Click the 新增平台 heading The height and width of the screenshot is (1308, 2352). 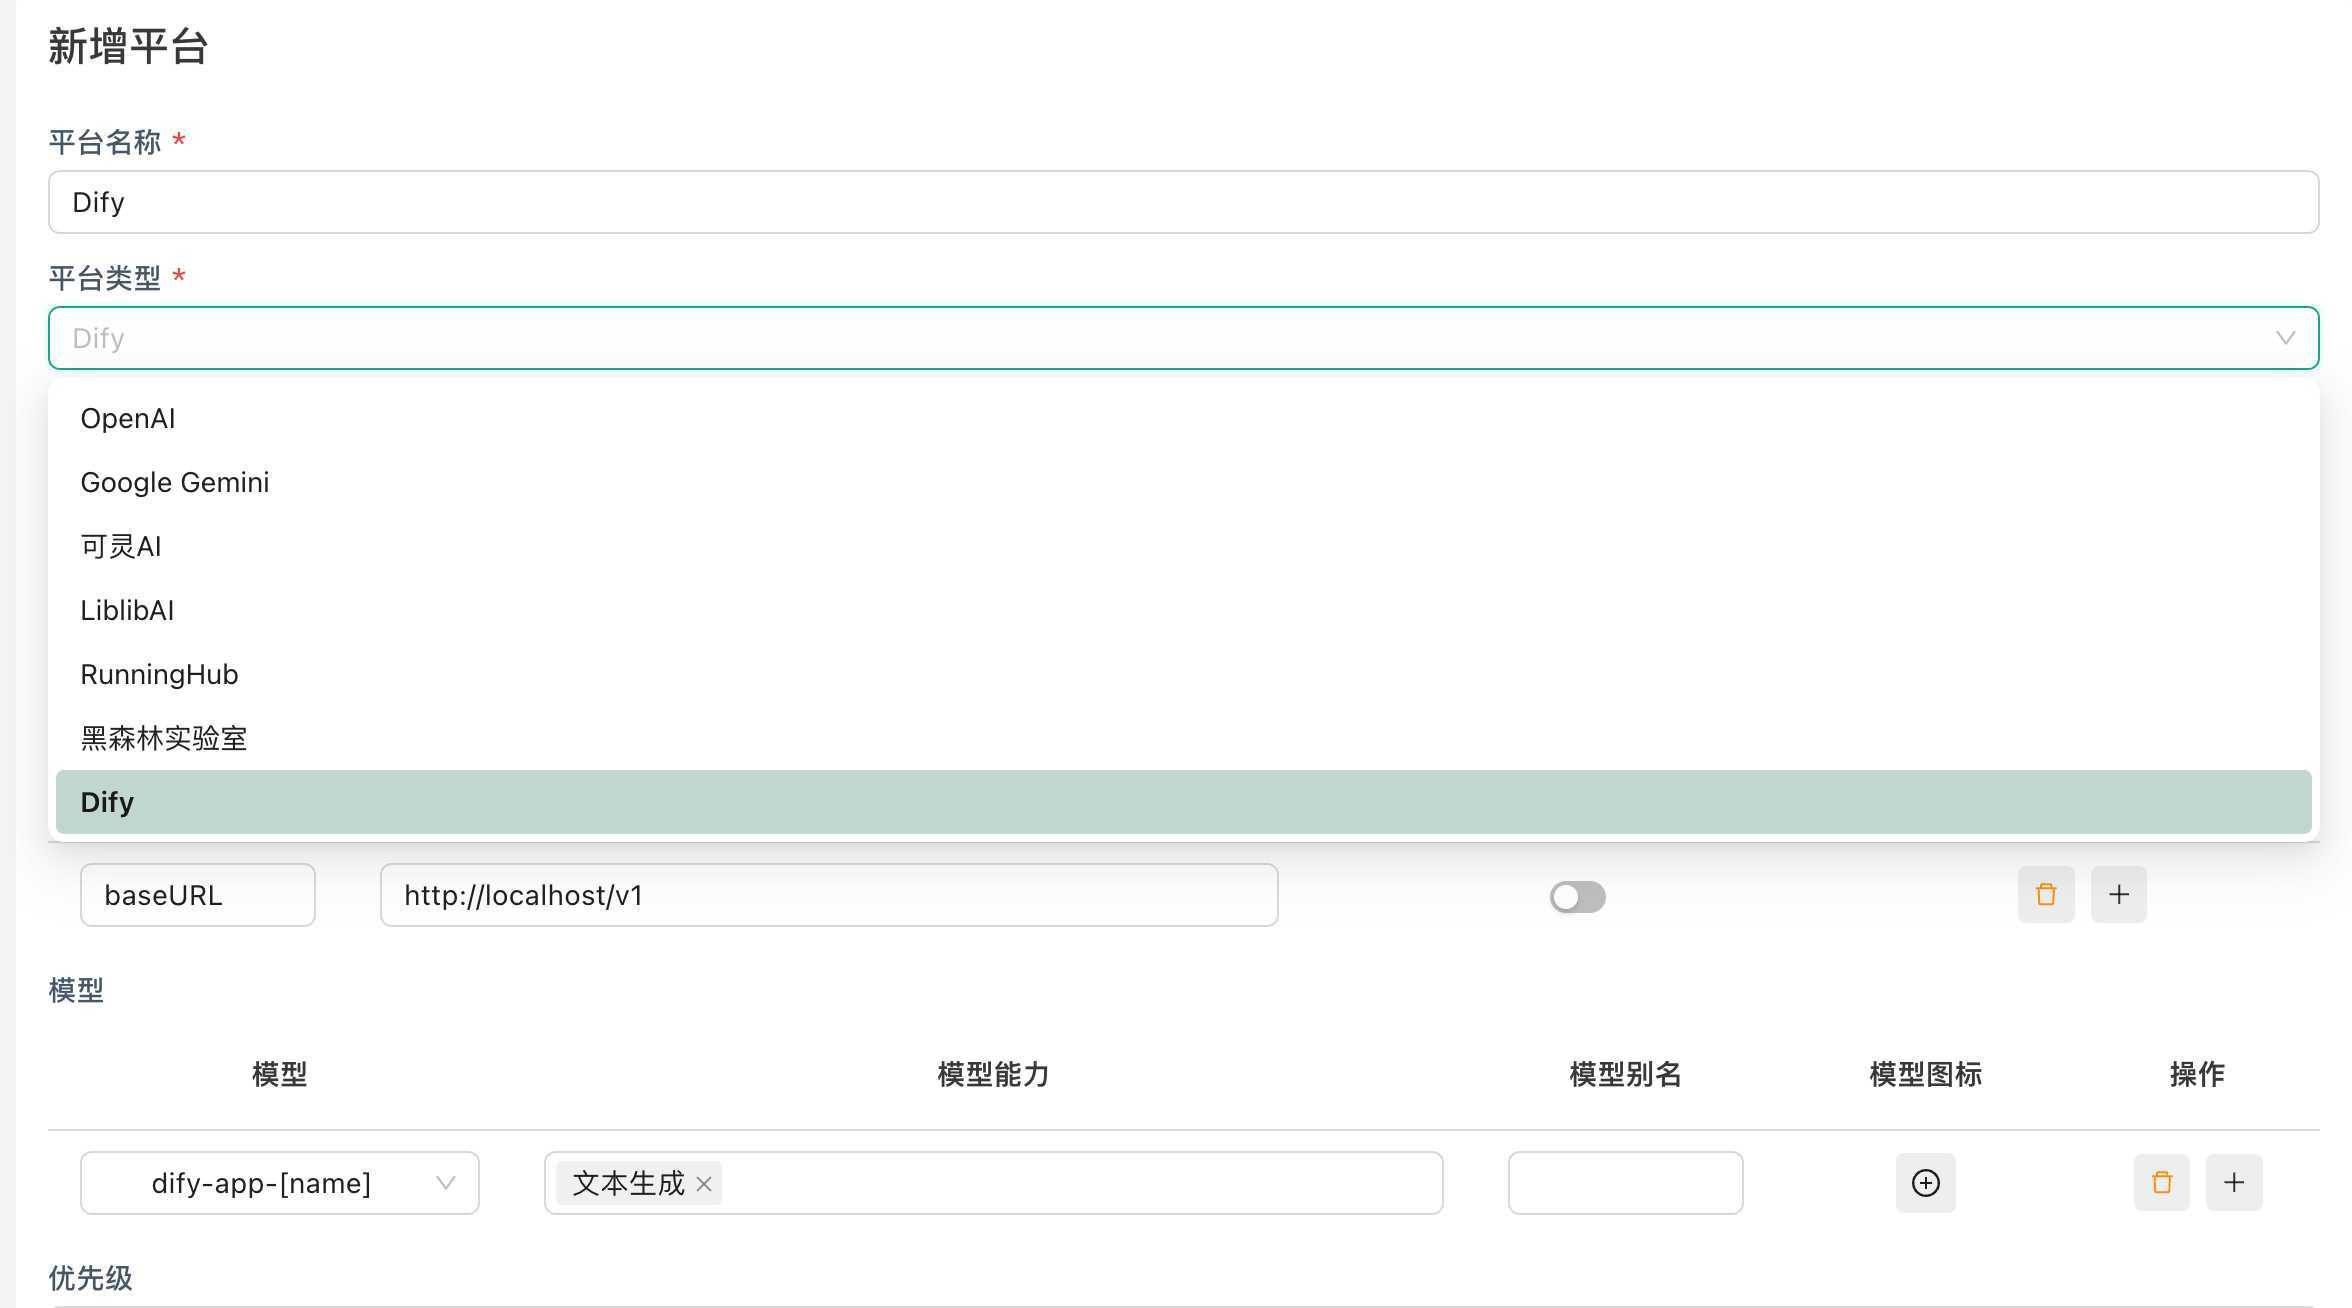coord(128,47)
